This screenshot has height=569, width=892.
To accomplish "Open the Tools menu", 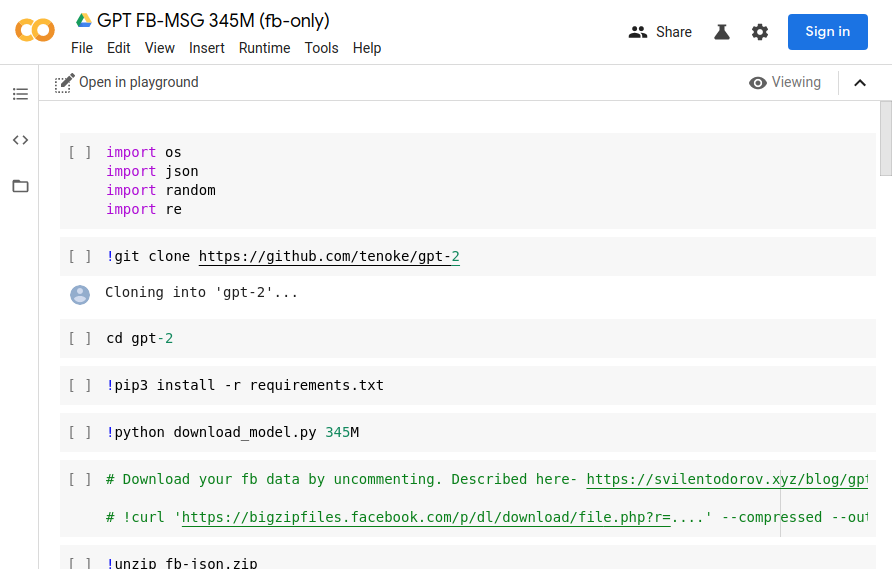I will tap(321, 48).
